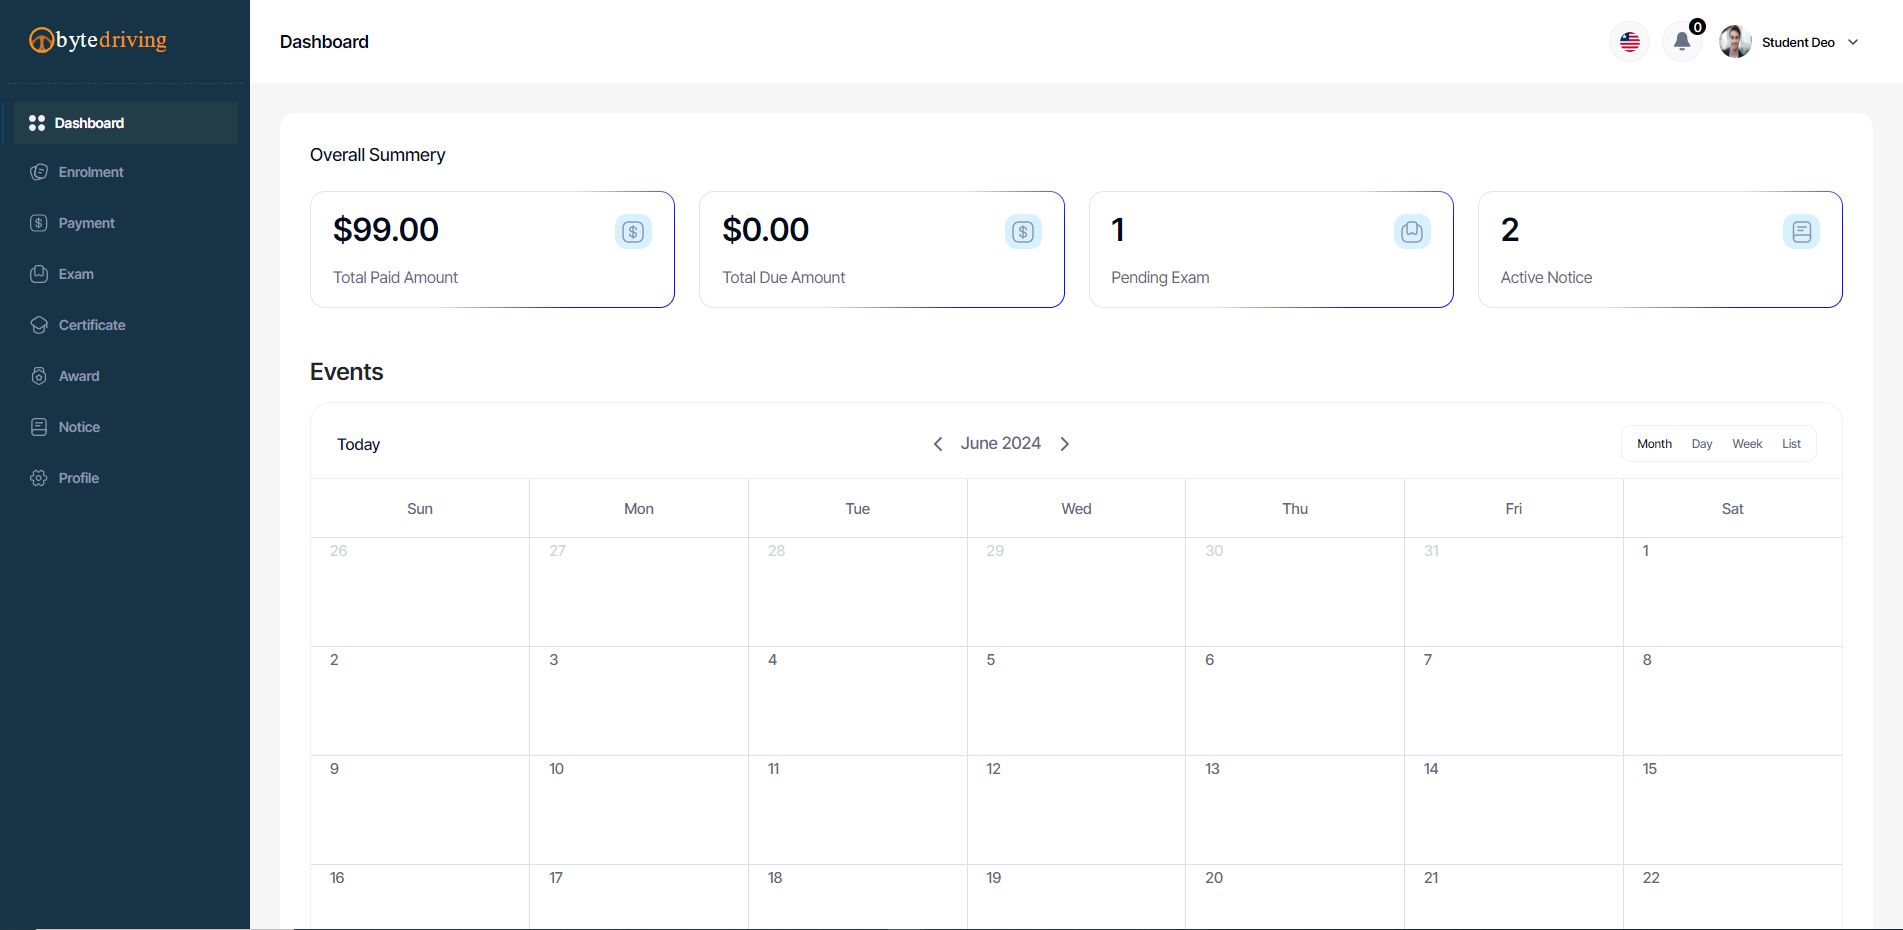Click the Certificate graduation cap icon
This screenshot has width=1903, height=930.
(x=39, y=325)
